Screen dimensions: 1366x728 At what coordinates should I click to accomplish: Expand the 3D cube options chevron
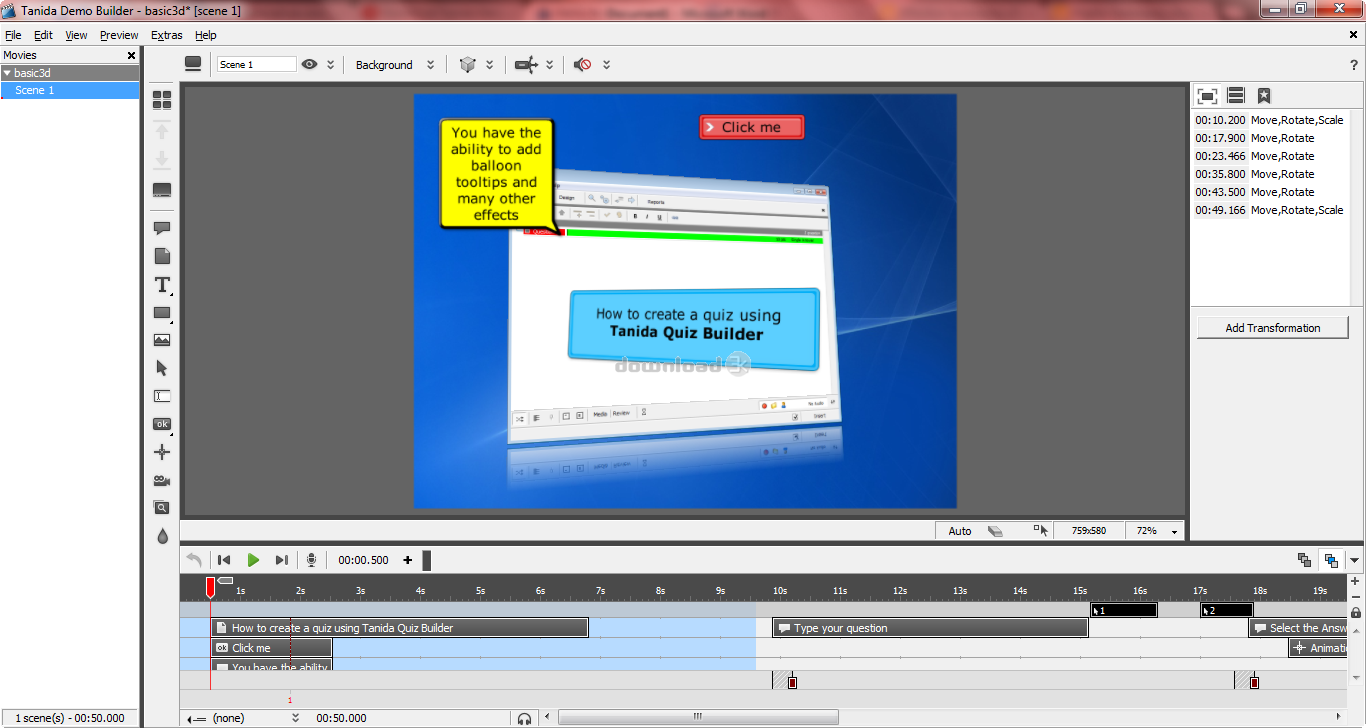tap(490, 65)
